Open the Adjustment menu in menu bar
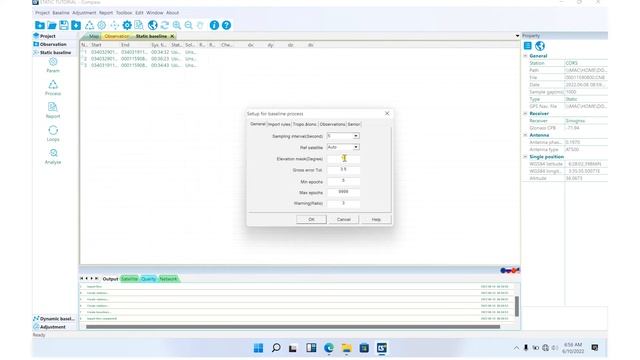Viewport: 640px width, 360px height. tap(84, 13)
